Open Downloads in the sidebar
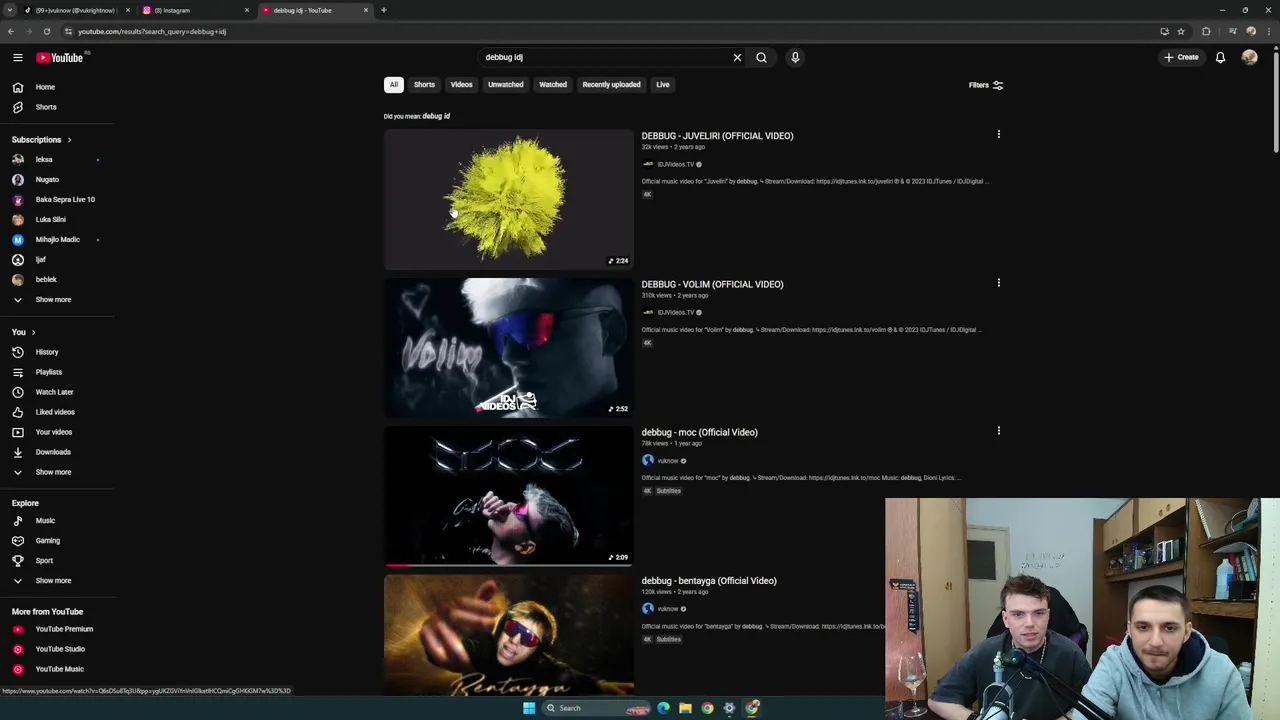Image resolution: width=1280 pixels, height=720 pixels. (56, 452)
